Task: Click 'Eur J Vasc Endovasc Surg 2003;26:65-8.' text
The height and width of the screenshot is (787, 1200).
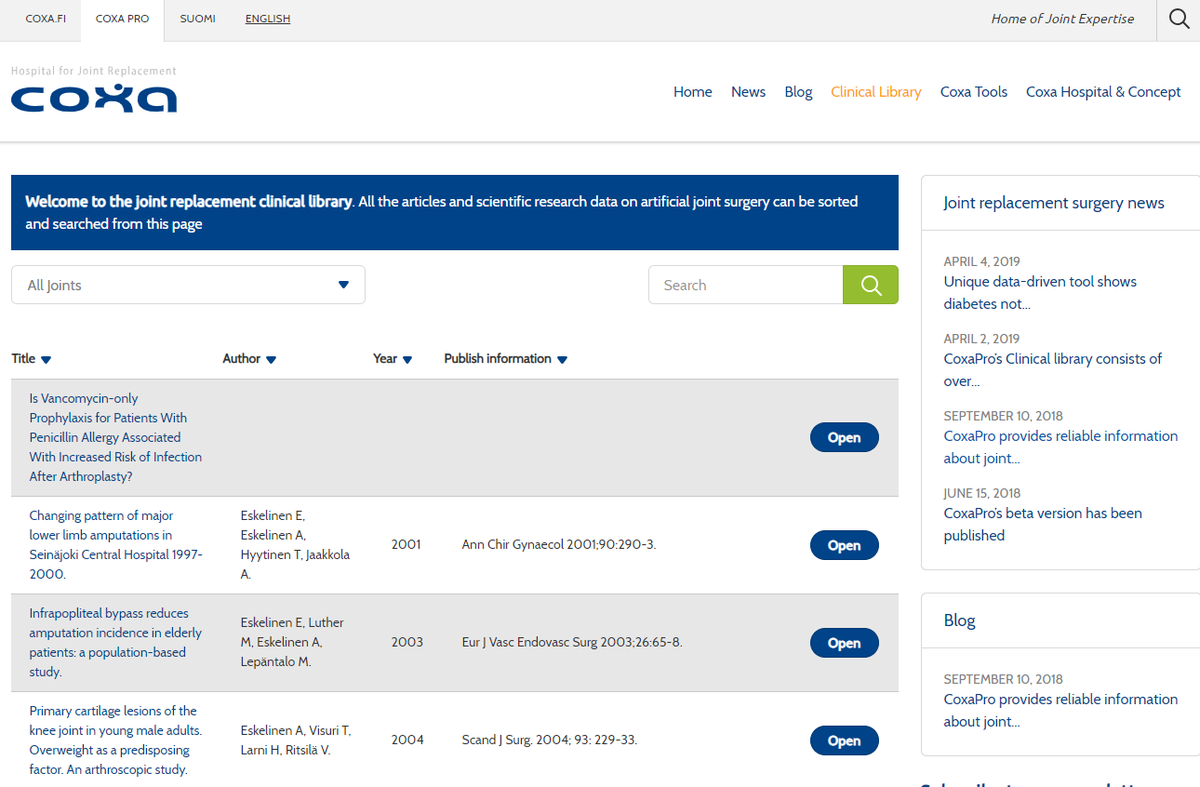Action: (572, 643)
